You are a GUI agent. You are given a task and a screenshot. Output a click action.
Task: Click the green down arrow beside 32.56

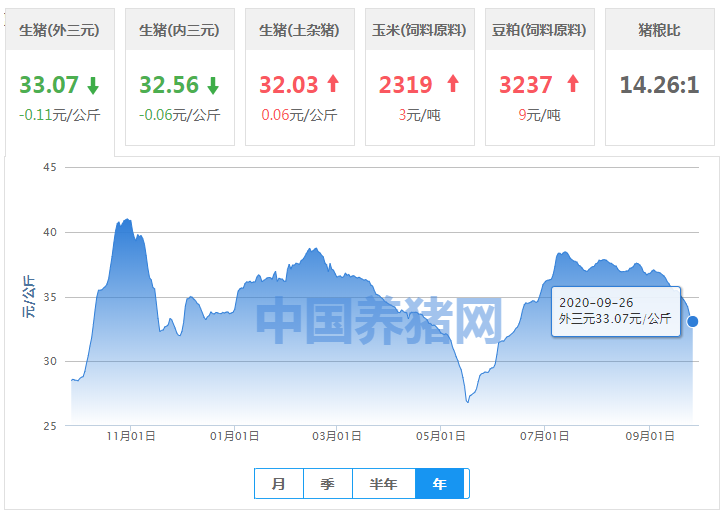213,86
